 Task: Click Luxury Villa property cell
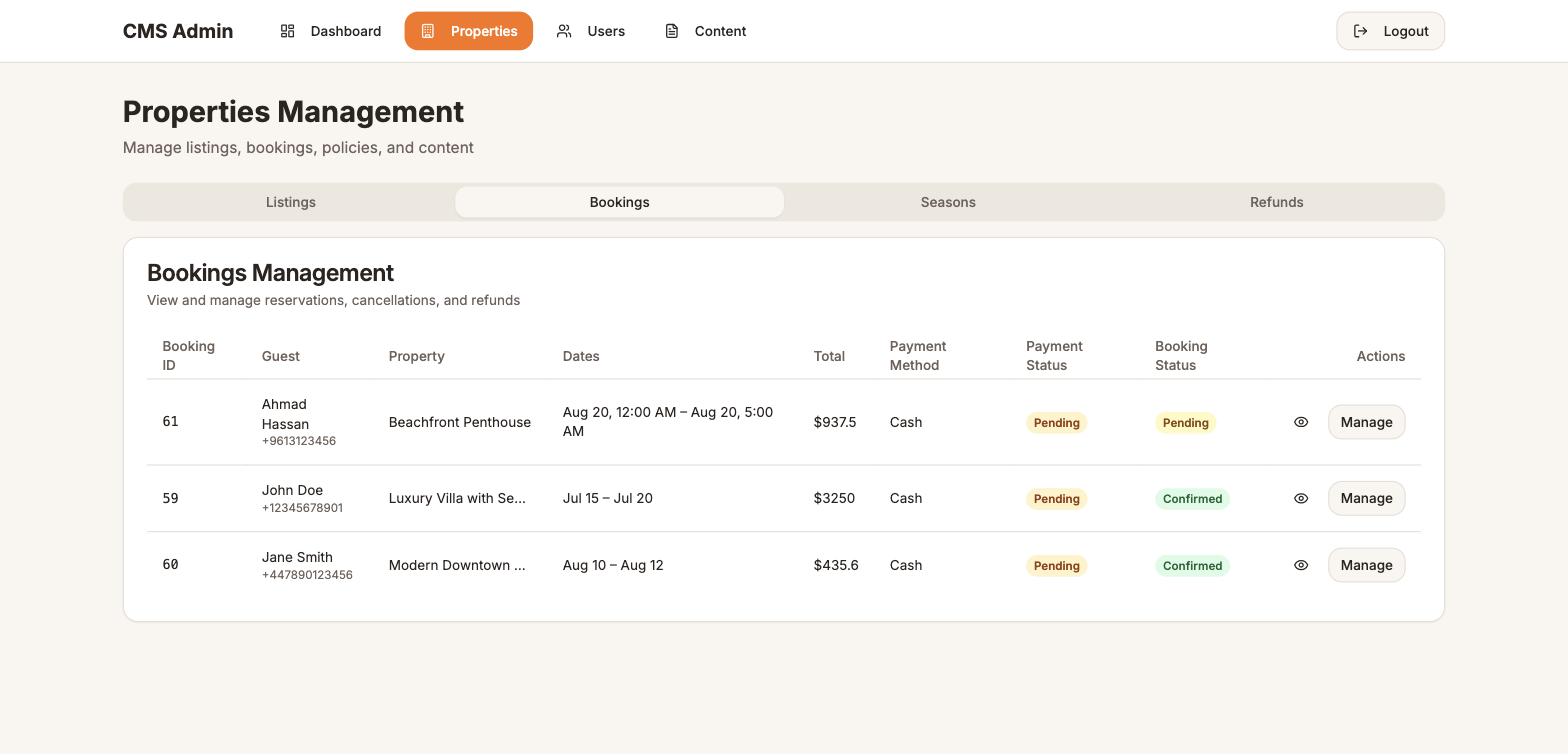coord(457,498)
